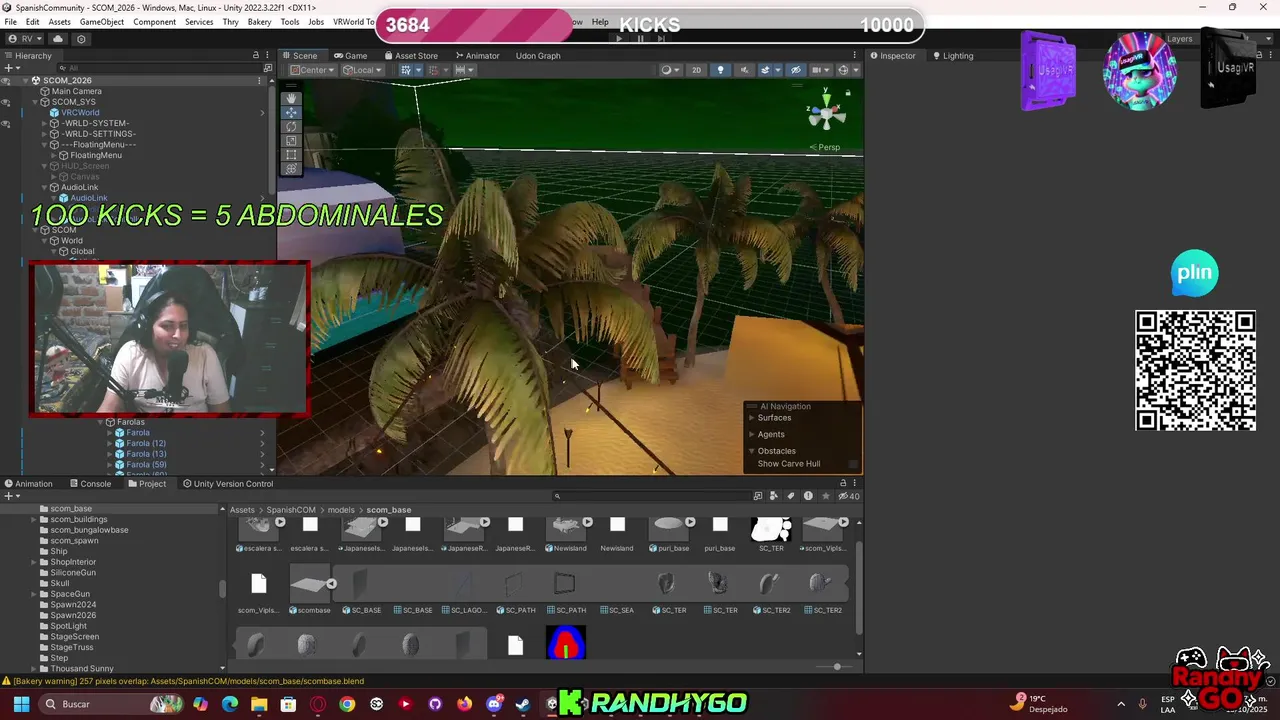Click the Project panel lock icon
Viewport: 1280px width, 720px height.
[843, 483]
